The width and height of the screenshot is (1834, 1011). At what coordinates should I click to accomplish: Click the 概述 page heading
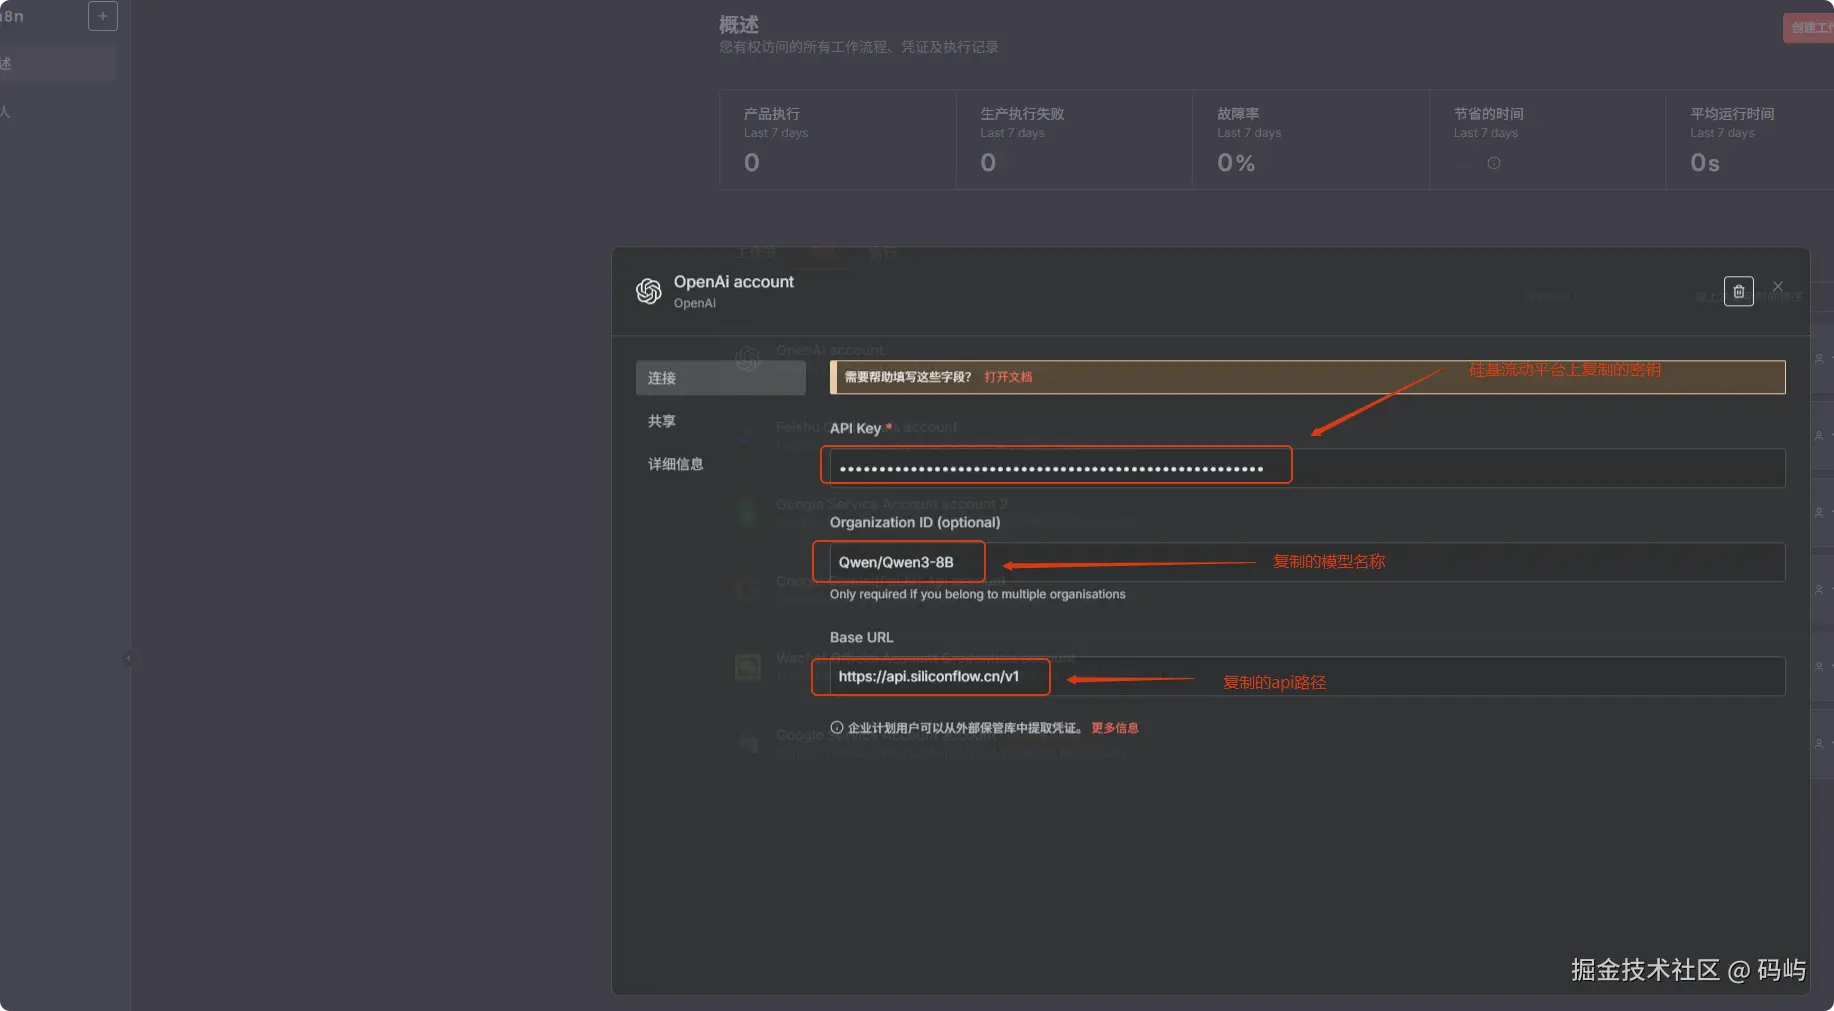(x=739, y=24)
